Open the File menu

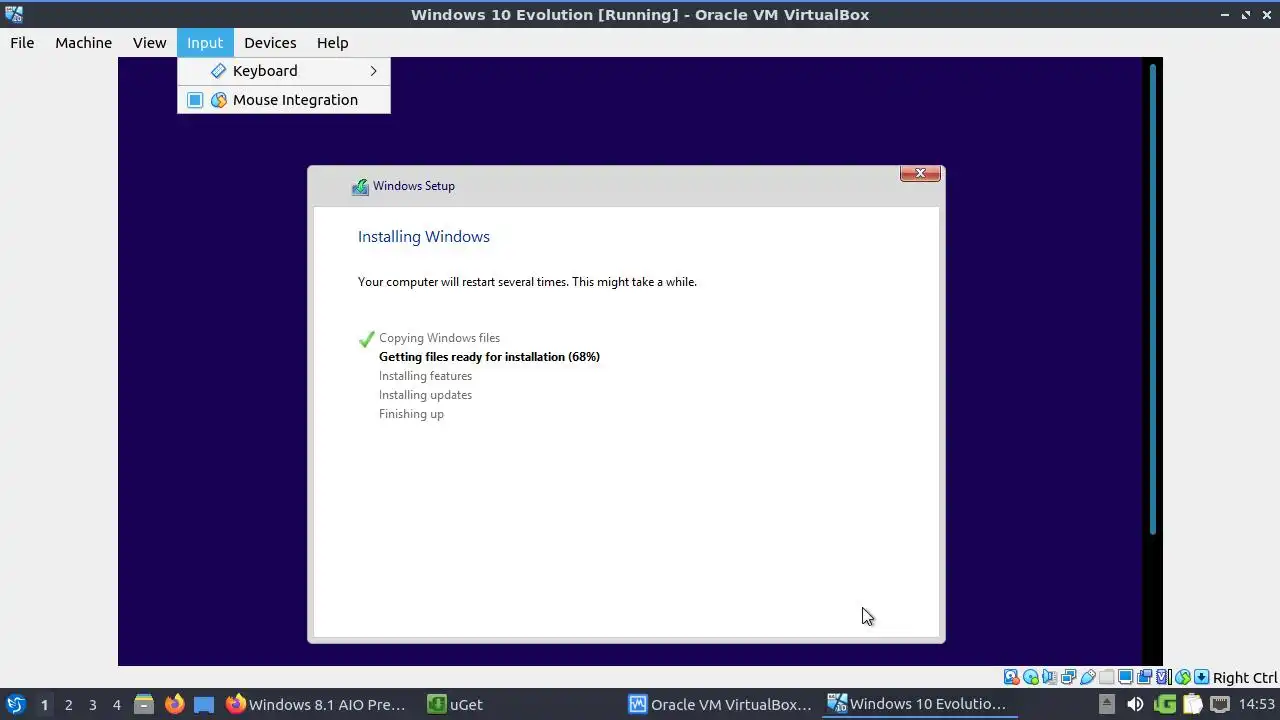pyautogui.click(x=22, y=42)
